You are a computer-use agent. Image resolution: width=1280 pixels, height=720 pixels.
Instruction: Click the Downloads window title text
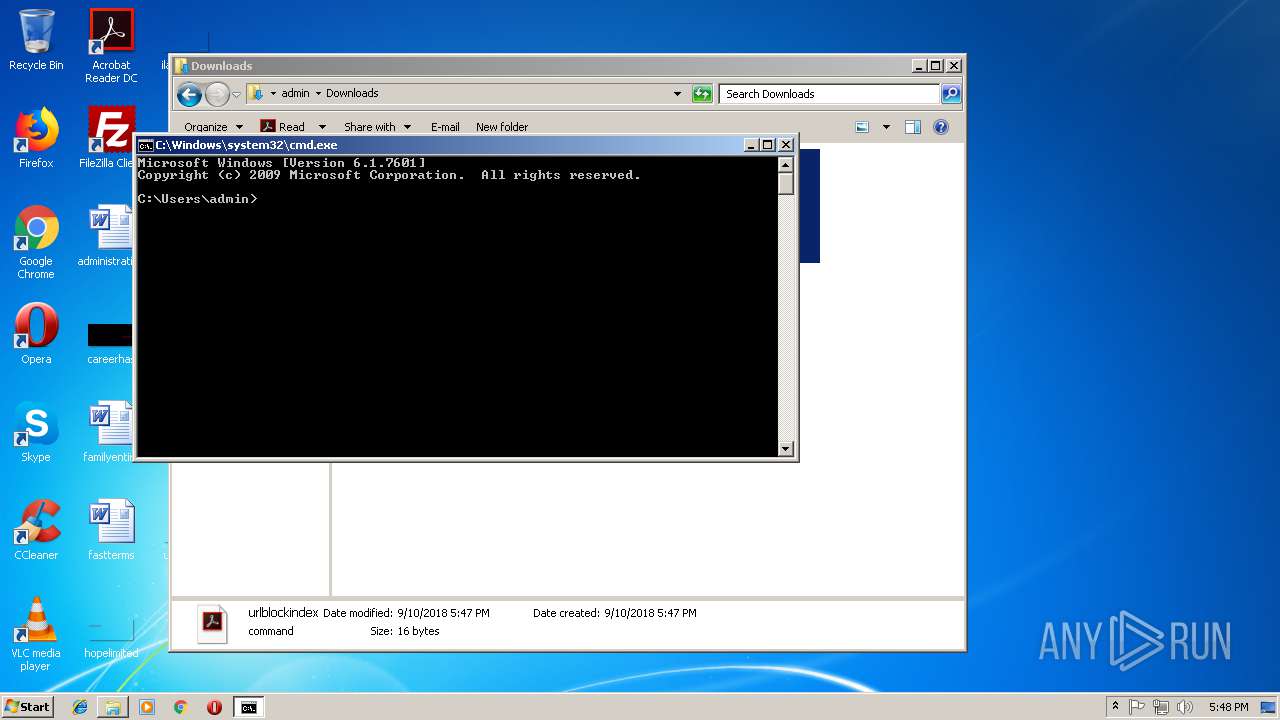tap(222, 66)
